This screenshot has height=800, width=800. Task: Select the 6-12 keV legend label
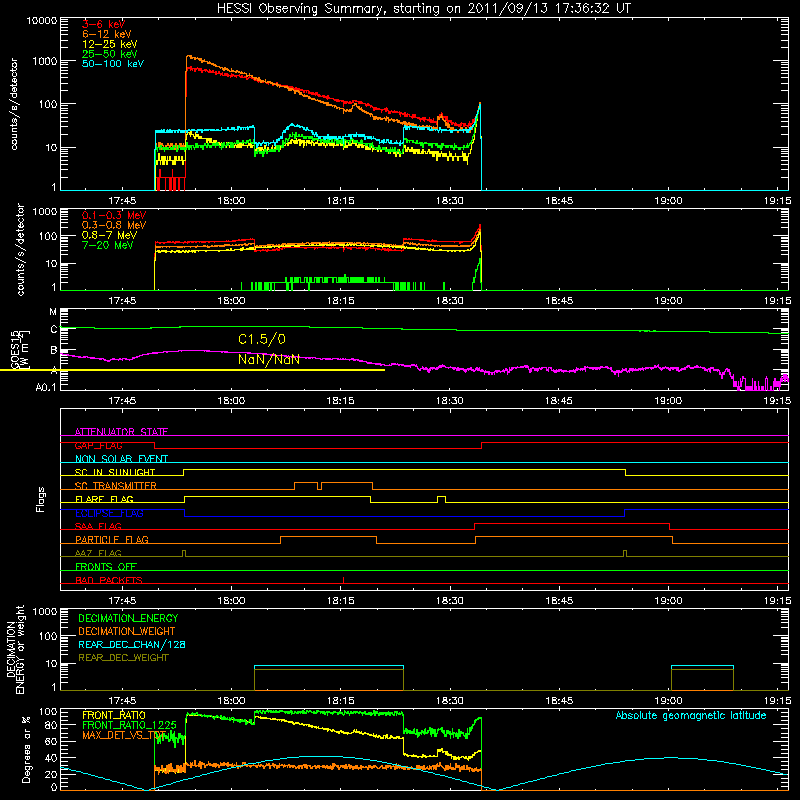coord(107,34)
